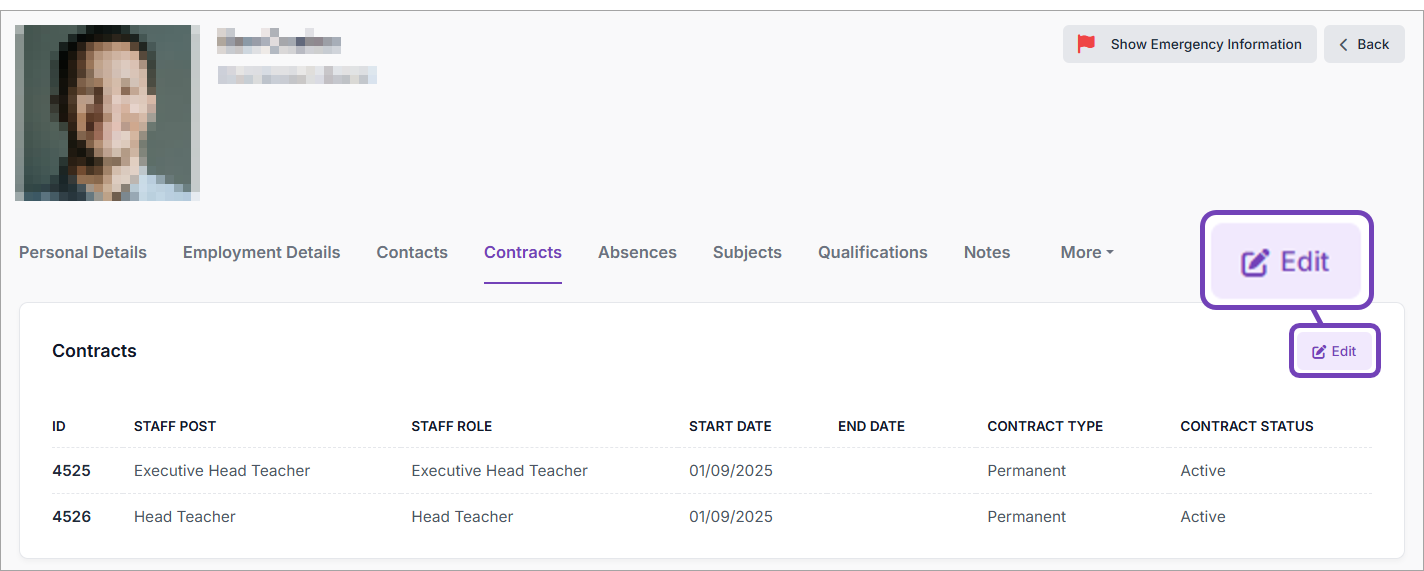This screenshot has width=1424, height=571.
Task: Switch to the Qualifications tab
Action: pos(872,253)
